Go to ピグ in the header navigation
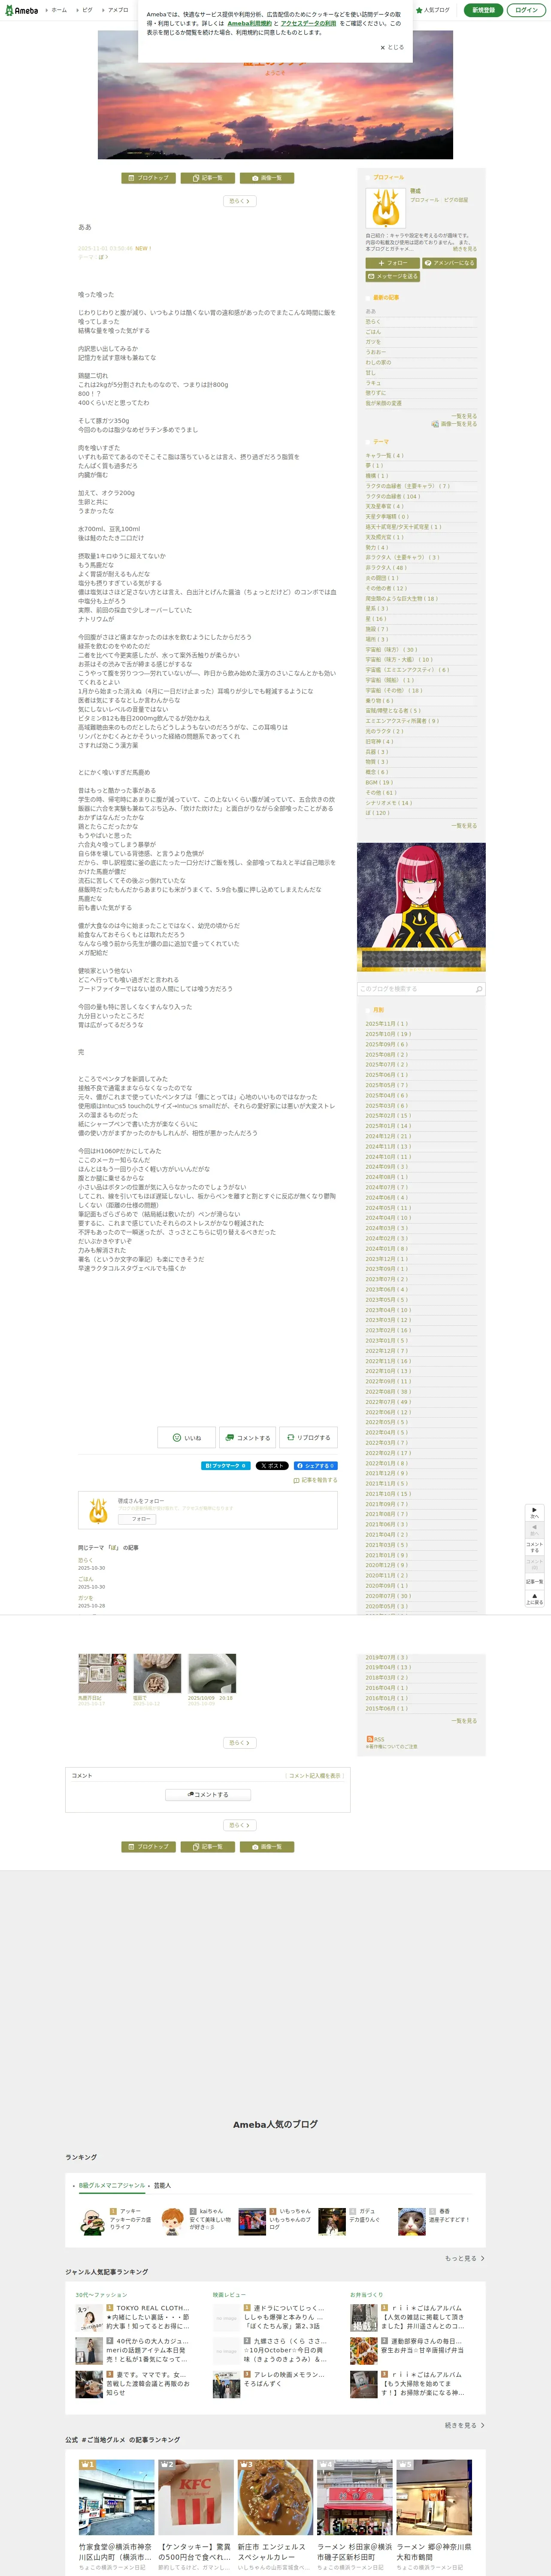Image resolution: width=551 pixels, height=2576 pixels. coord(86,10)
